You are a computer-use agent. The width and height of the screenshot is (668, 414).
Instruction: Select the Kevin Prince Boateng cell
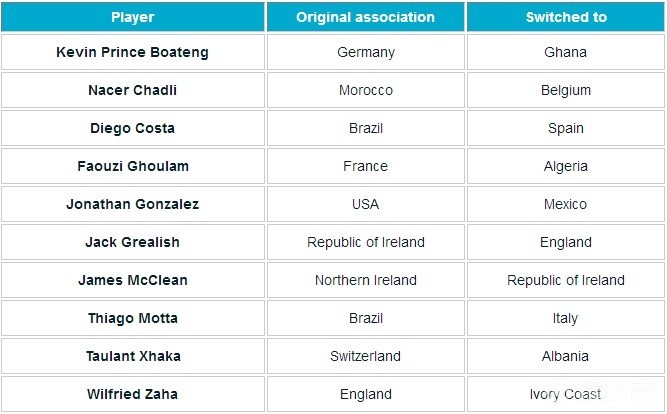(x=133, y=52)
